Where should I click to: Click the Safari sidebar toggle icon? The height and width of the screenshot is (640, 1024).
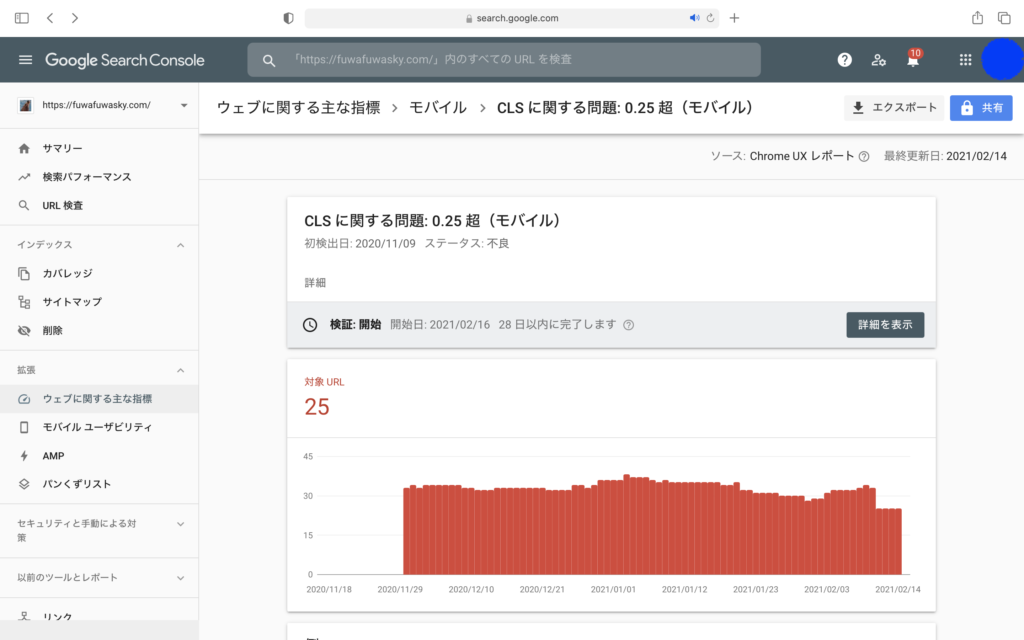pos(22,18)
